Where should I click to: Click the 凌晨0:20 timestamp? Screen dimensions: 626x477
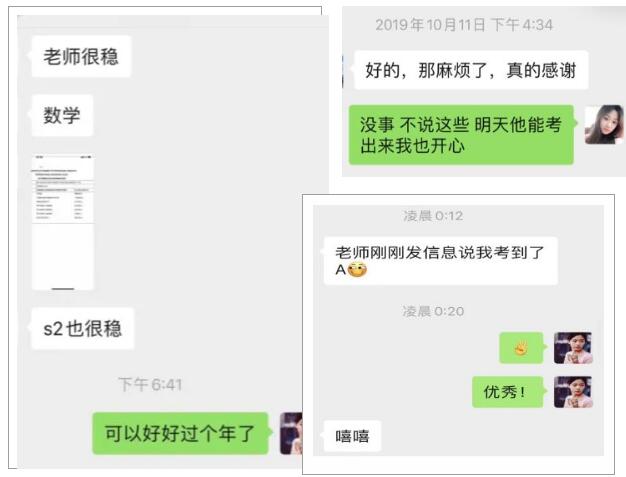[x=433, y=311]
